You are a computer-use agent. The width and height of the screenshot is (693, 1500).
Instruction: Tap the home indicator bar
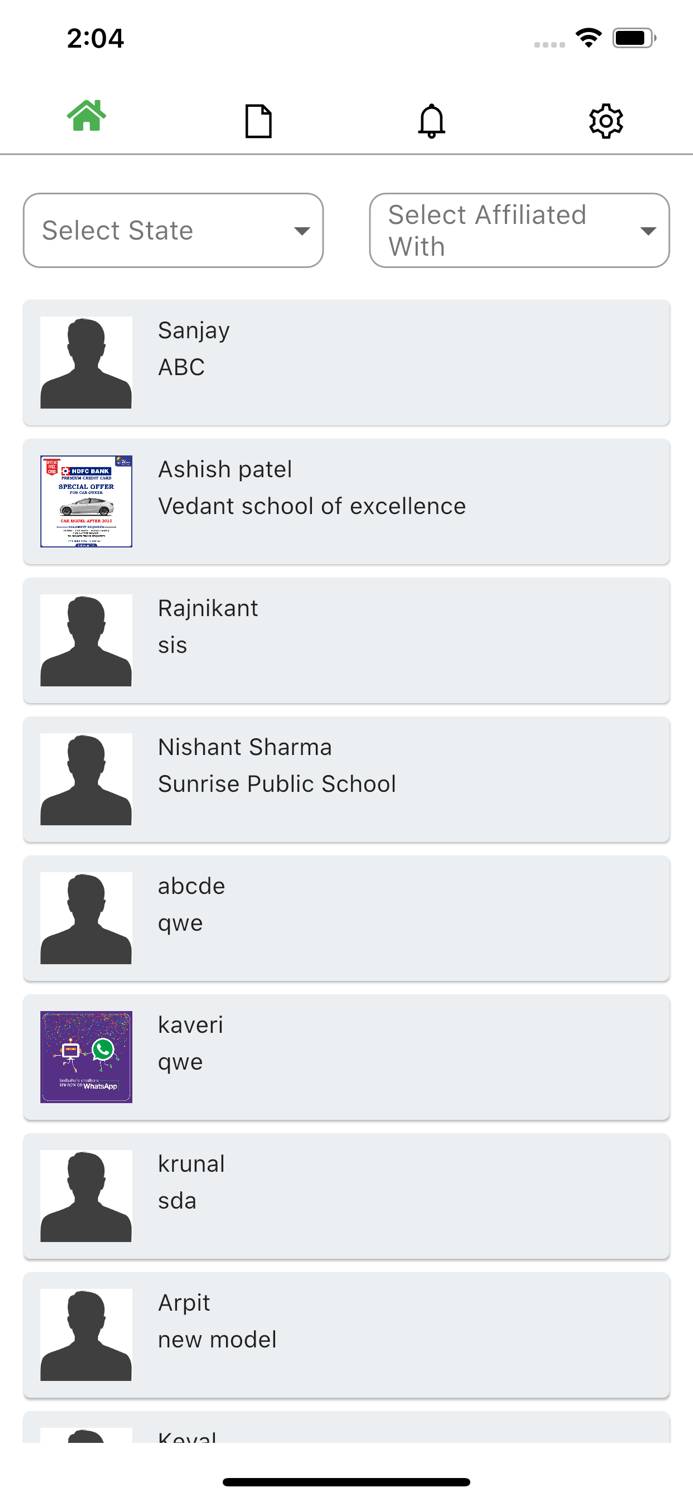(x=346, y=1482)
